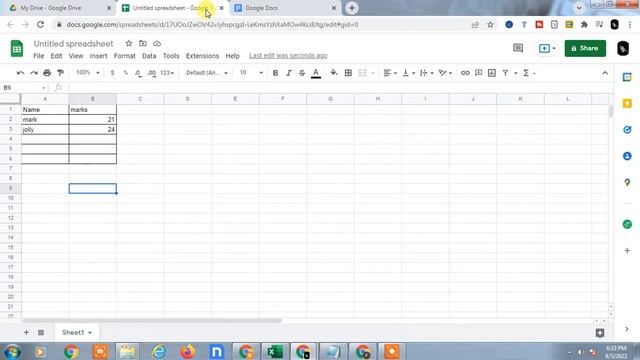Screen dimensions: 640x360
Task: Click the Explore button at bottom right
Action: point(600,333)
